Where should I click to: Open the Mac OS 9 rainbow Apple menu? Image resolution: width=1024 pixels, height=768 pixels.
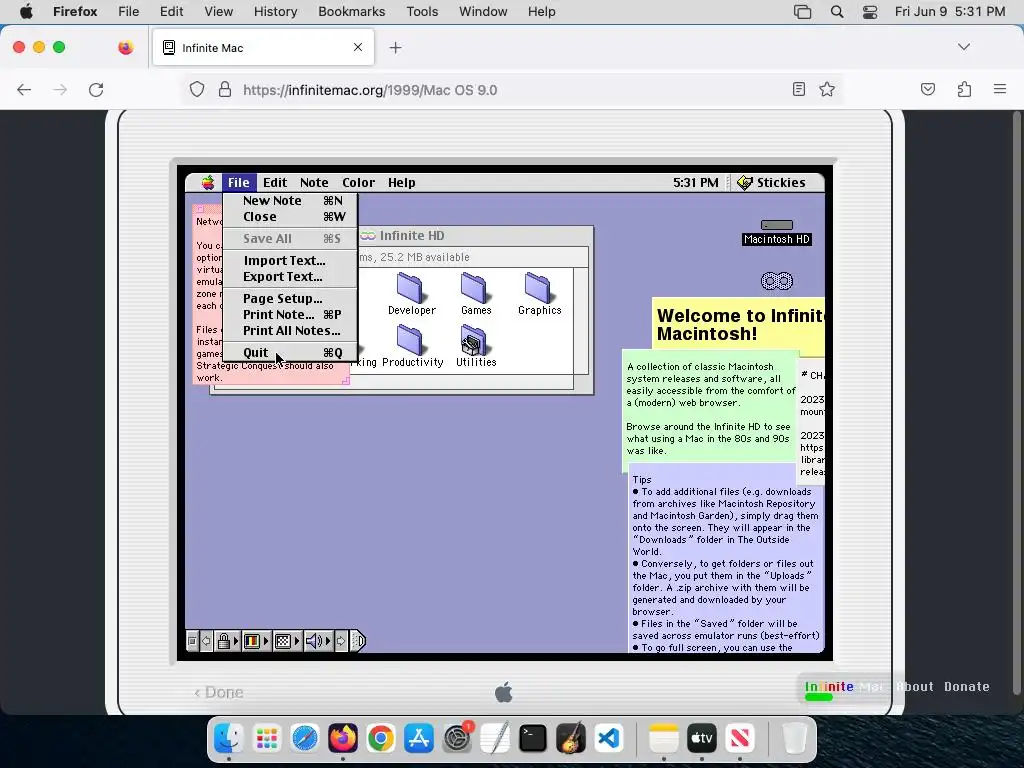(x=208, y=183)
